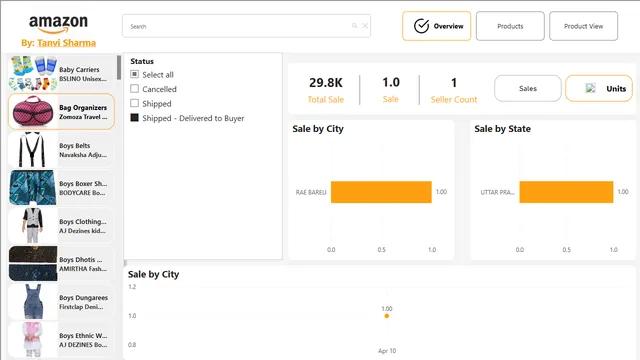Screen dimensions: 640x360
Task: Click the Seller Count label
Action: pos(454,100)
